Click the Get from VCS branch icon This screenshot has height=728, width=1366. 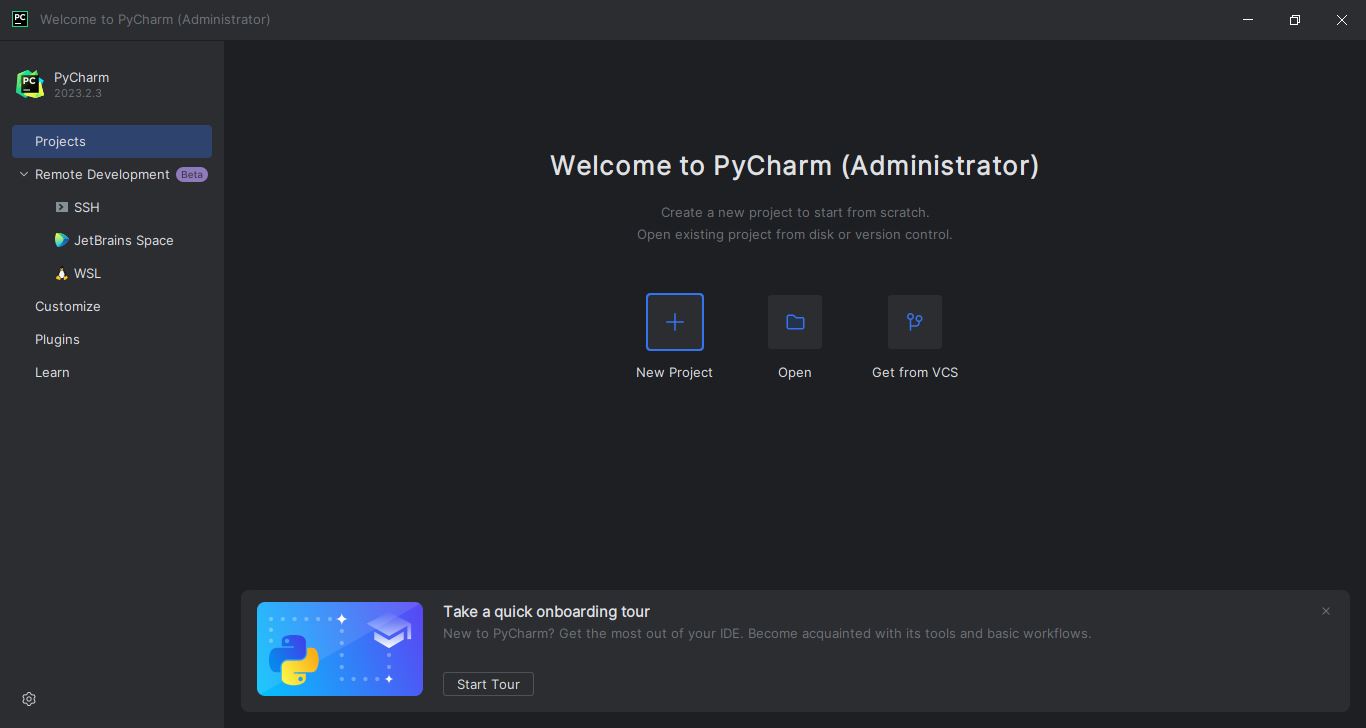pyautogui.click(x=915, y=322)
